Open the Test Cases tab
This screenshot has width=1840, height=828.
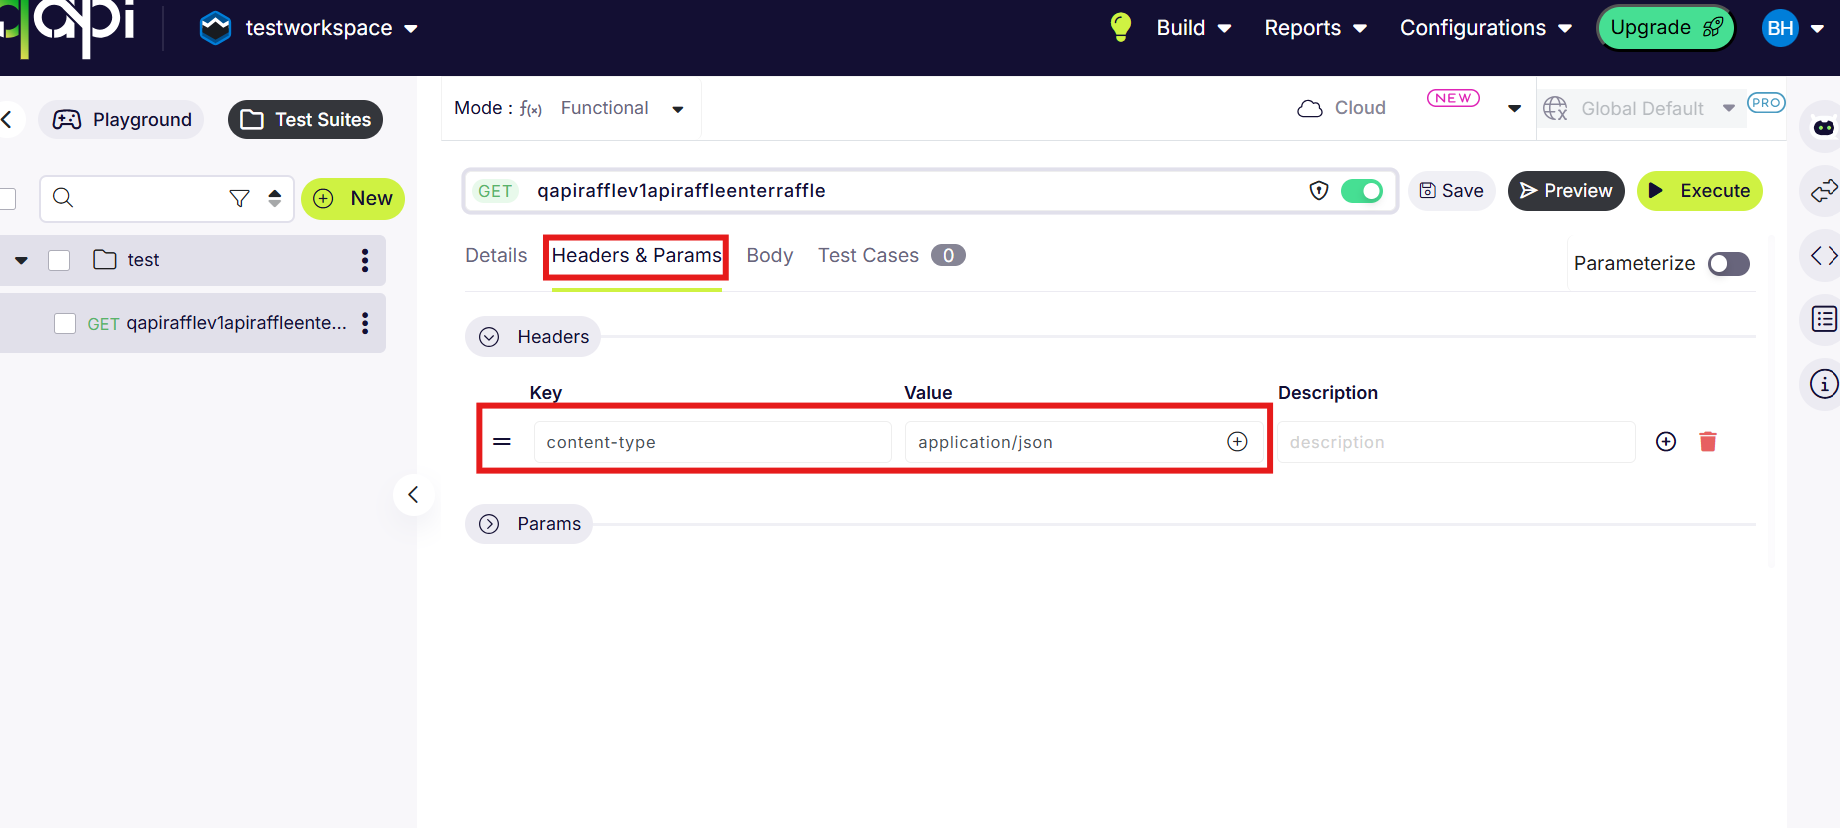(x=891, y=255)
